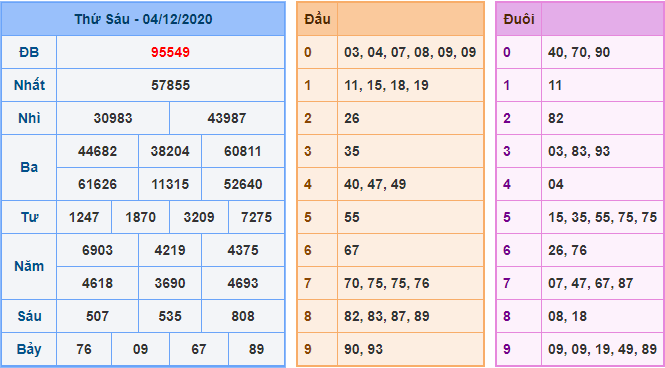Select the Tư prize number 3209
The width and height of the screenshot is (665, 368).
[199, 217]
